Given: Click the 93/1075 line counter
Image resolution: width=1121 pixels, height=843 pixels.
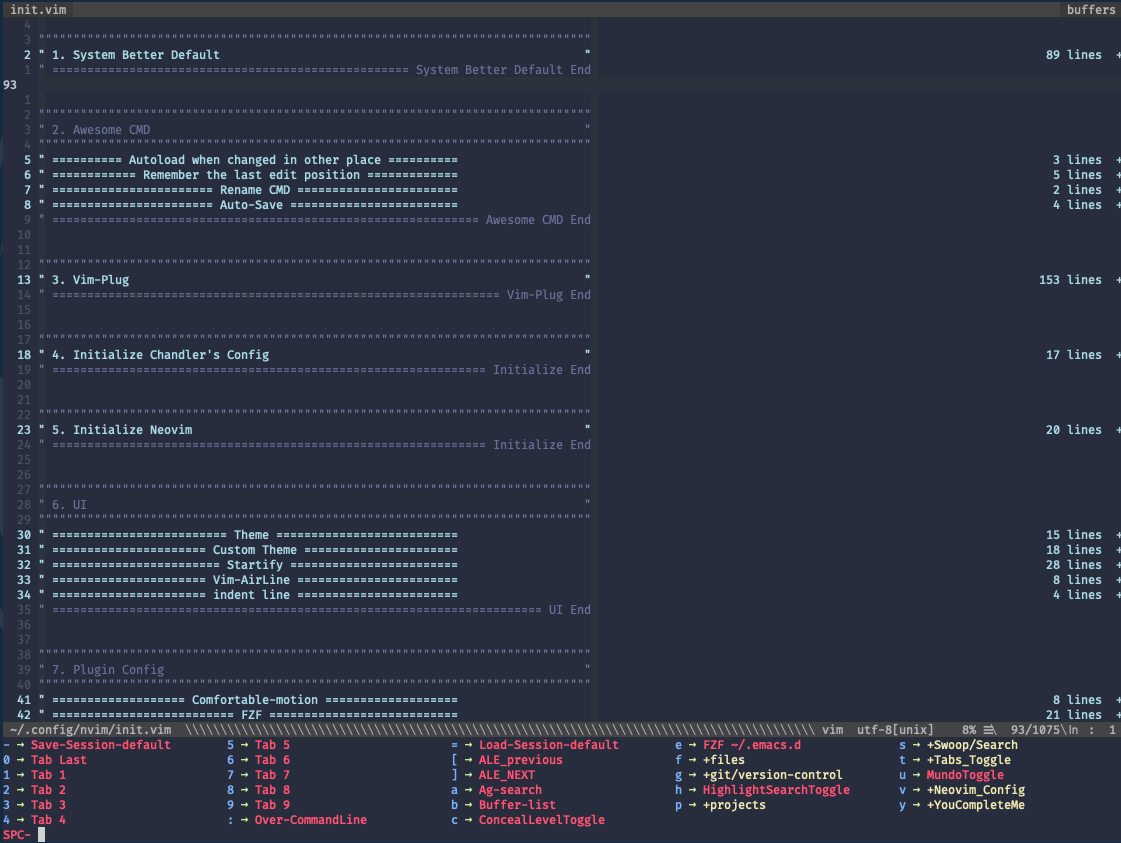Looking at the screenshot, I should (x=1035, y=730).
